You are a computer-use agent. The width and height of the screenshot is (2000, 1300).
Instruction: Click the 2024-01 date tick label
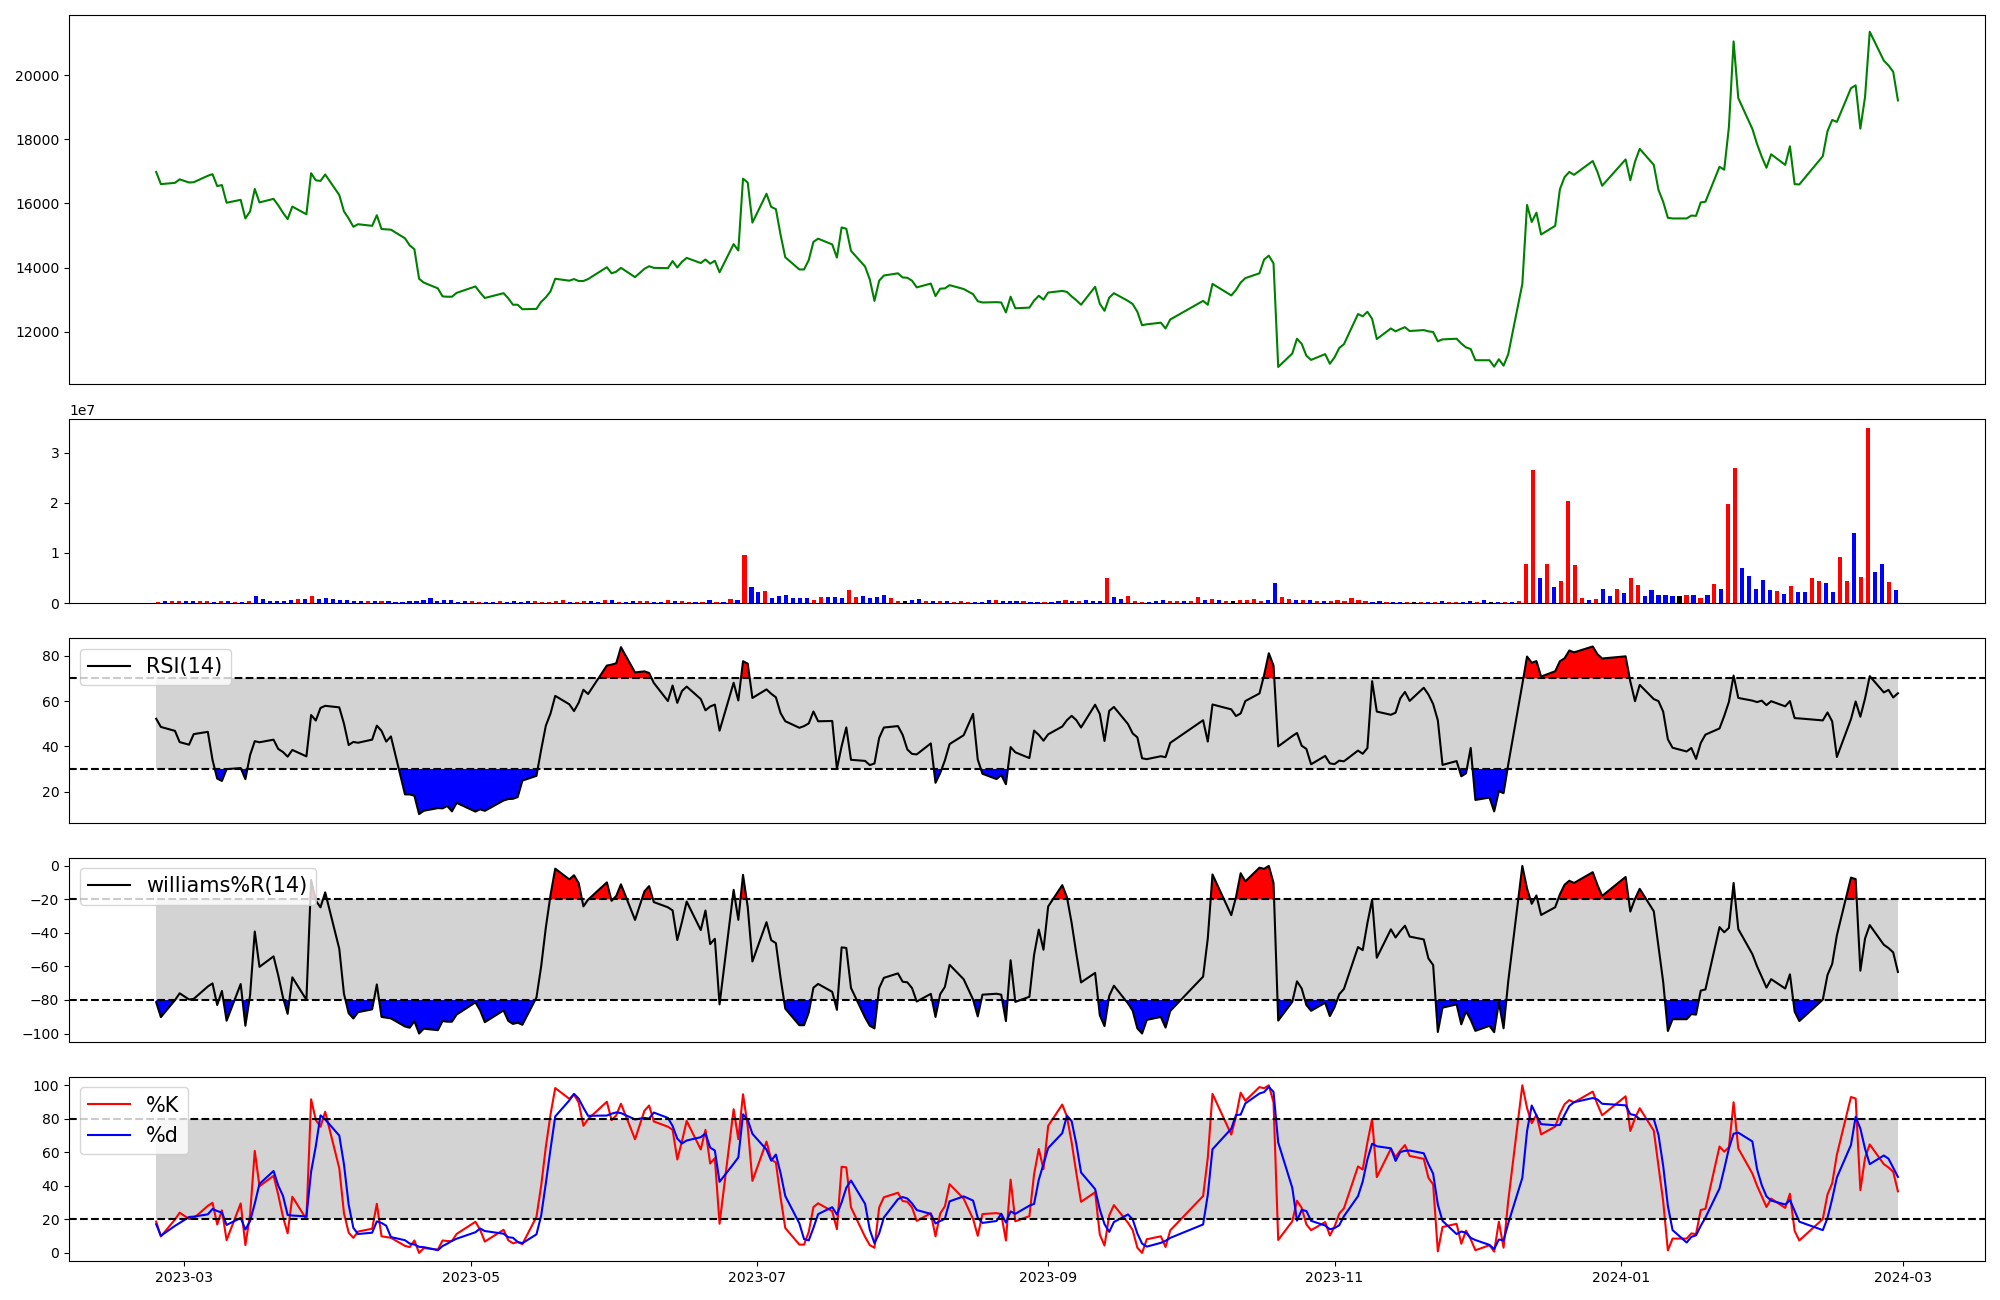coord(1620,1277)
